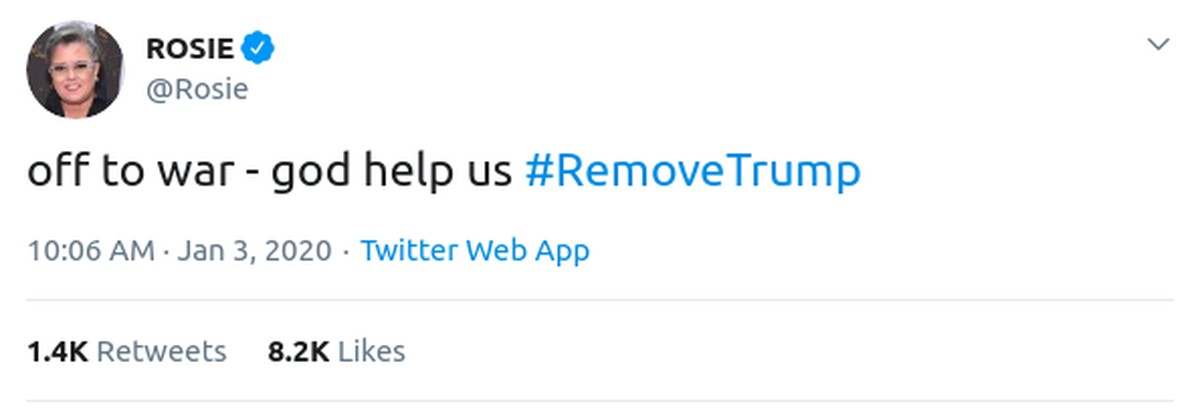
Task: Click the Twitter Web App source link
Action: [475, 250]
